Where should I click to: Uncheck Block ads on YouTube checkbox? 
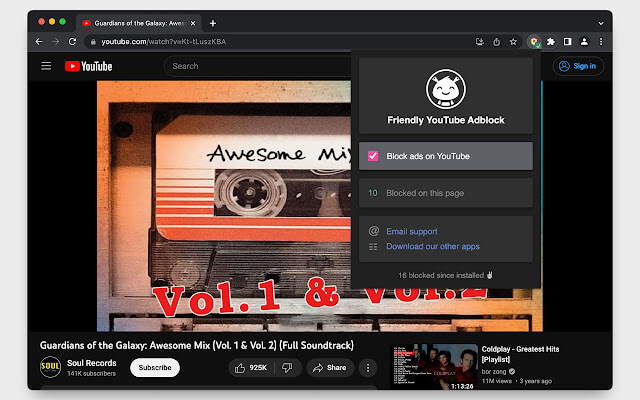[x=373, y=156]
